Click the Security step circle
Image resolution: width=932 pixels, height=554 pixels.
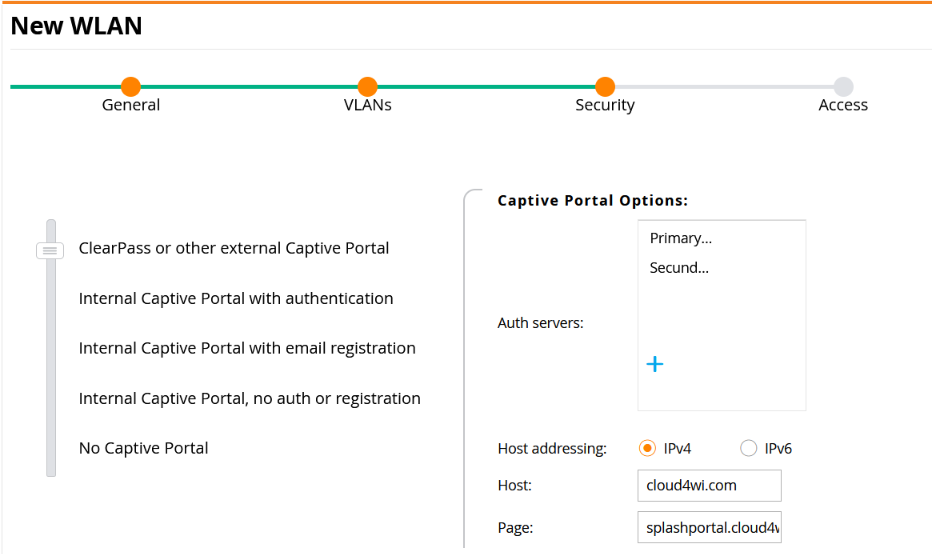tap(604, 87)
